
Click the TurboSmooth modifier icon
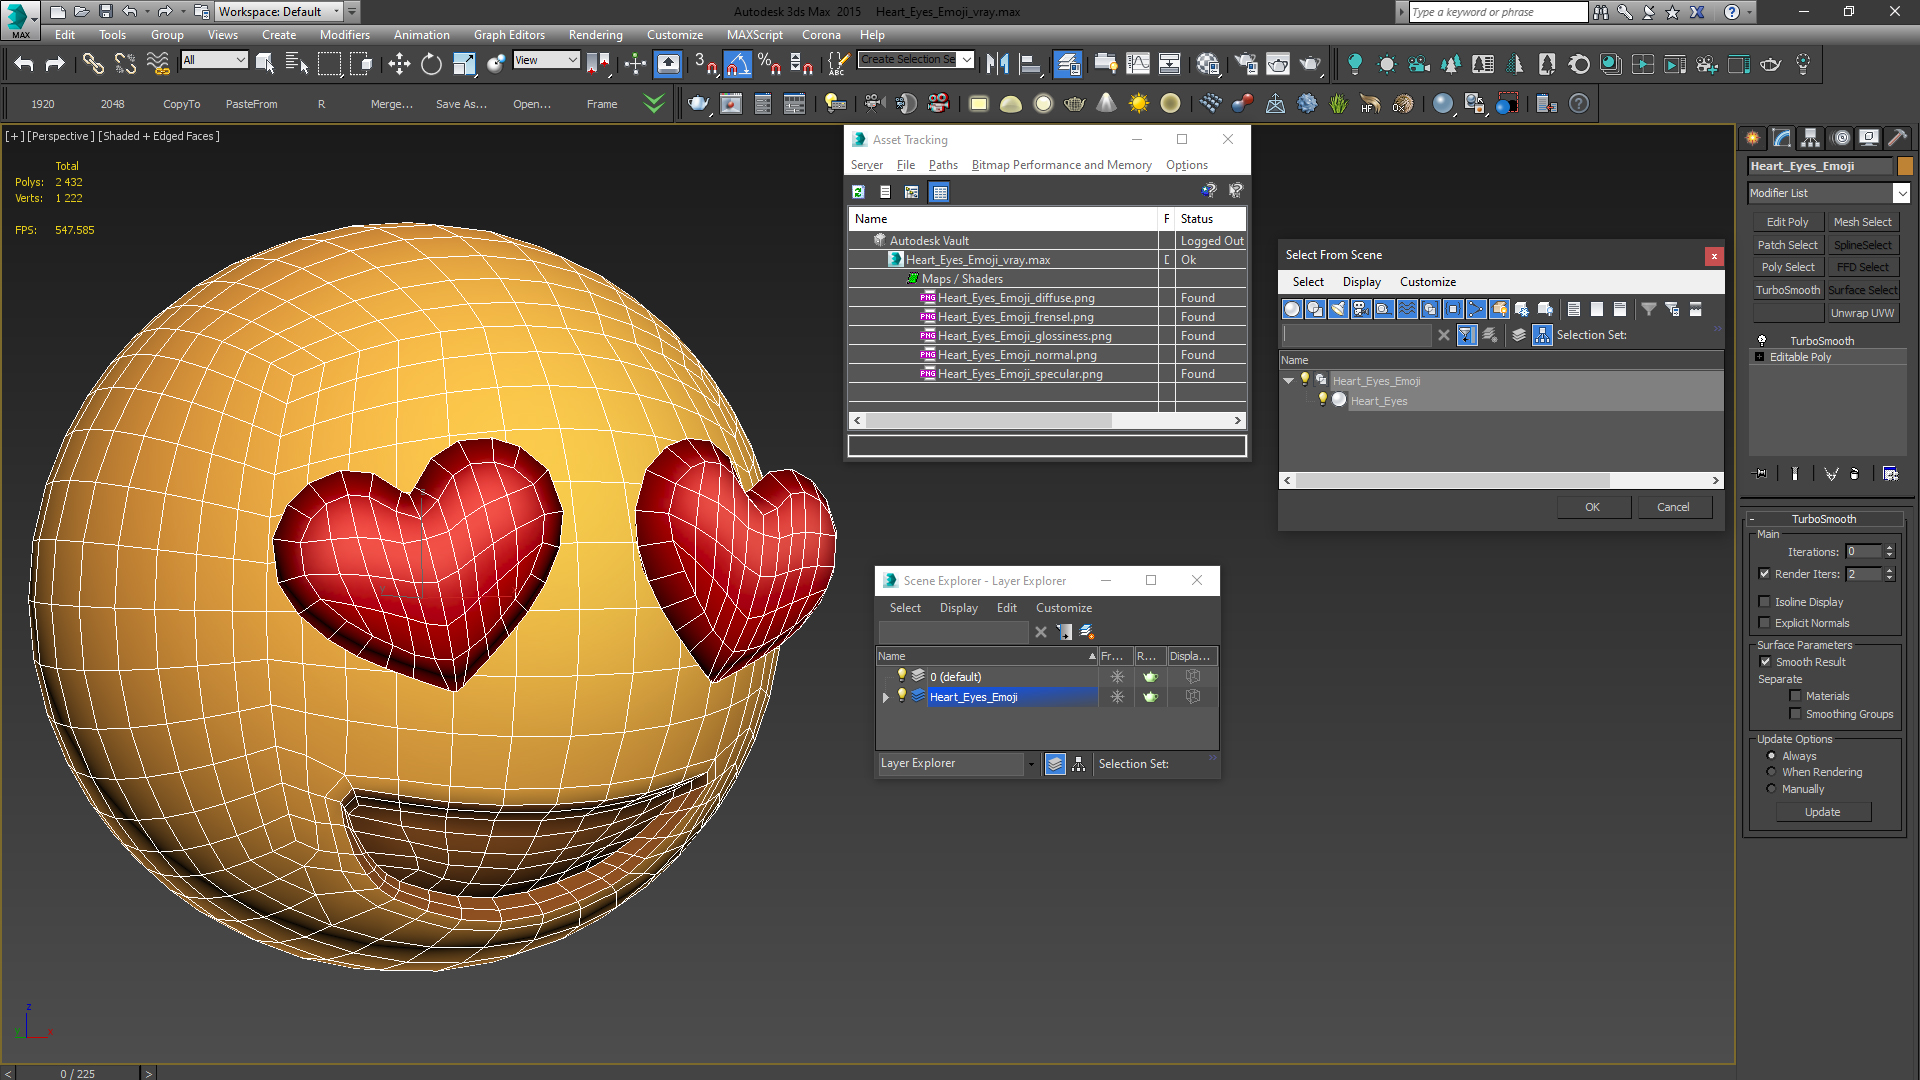(x=1762, y=340)
